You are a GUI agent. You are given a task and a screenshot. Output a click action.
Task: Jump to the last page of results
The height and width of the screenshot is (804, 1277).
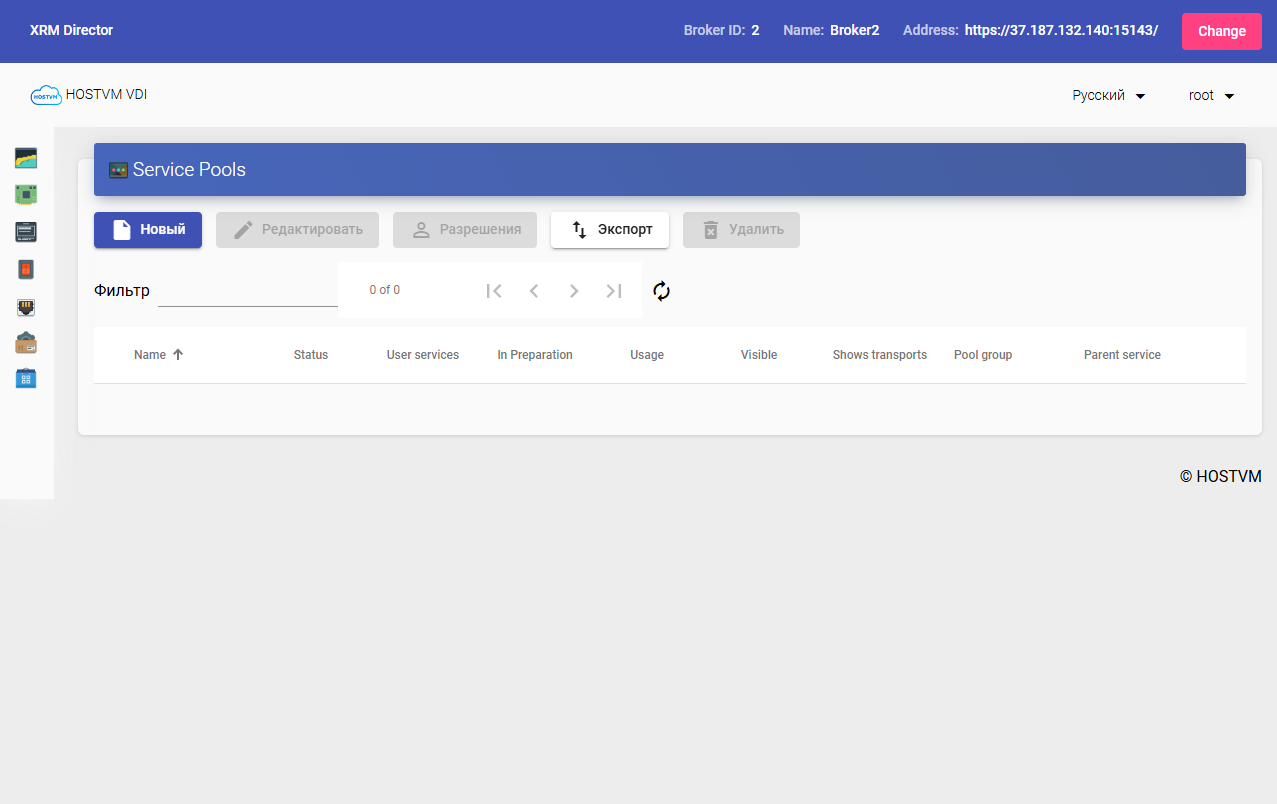click(x=614, y=291)
